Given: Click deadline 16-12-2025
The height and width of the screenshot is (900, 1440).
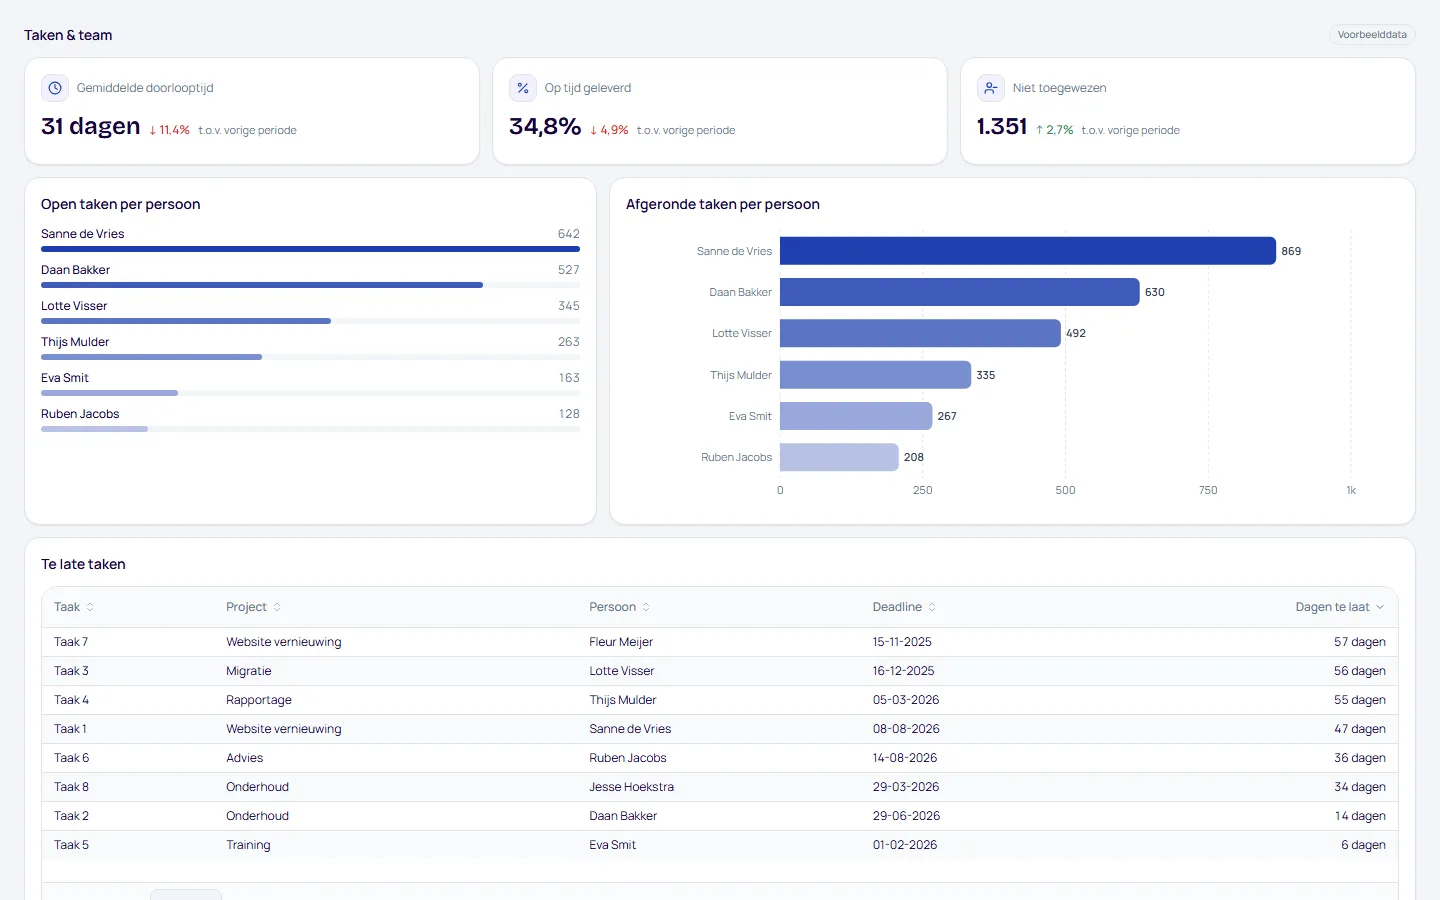Looking at the screenshot, I should 904,671.
